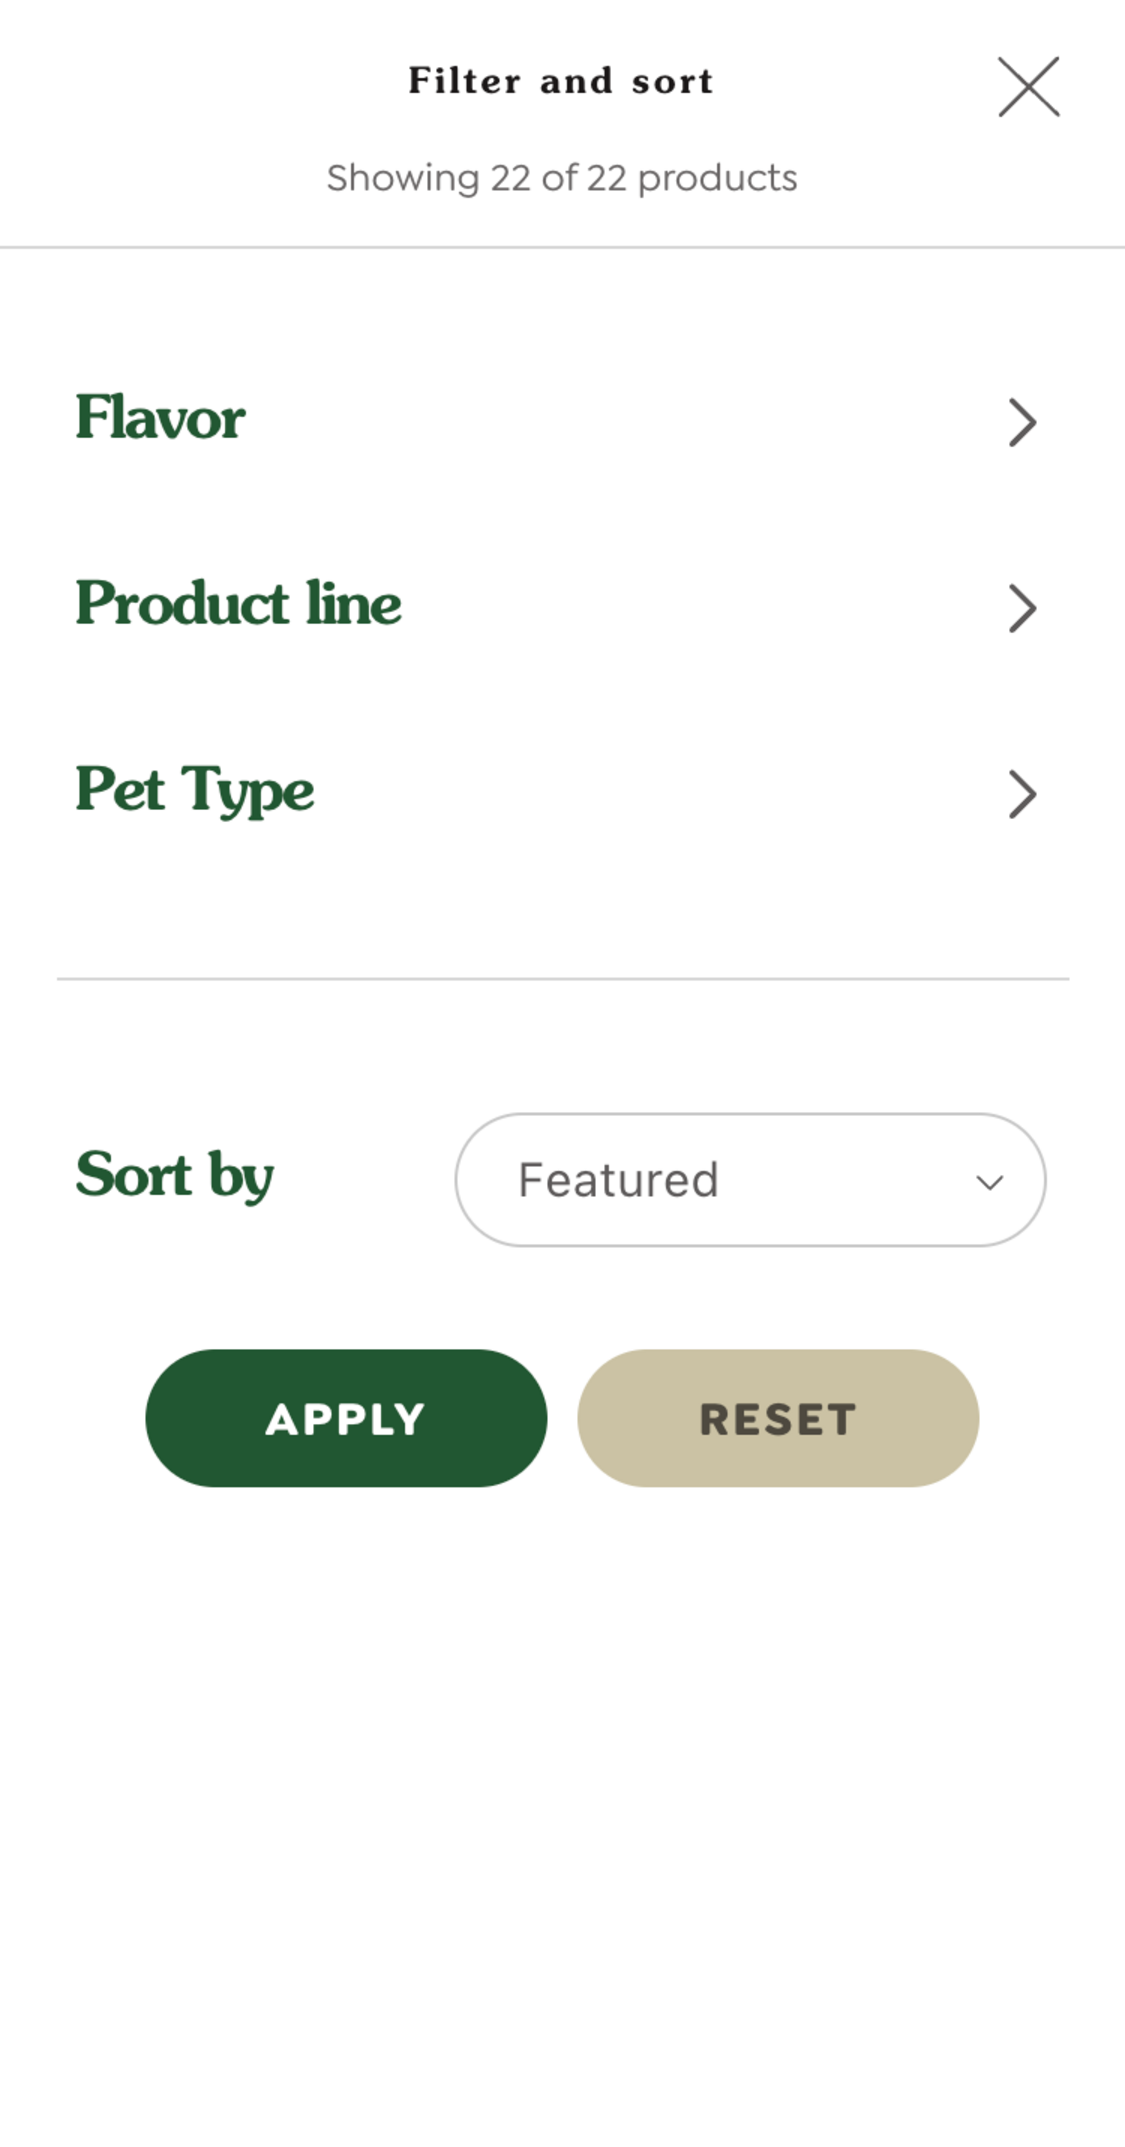Viewport: 1125px width, 2147px height.
Task: Click the chevron next to Product line
Action: 1022,609
